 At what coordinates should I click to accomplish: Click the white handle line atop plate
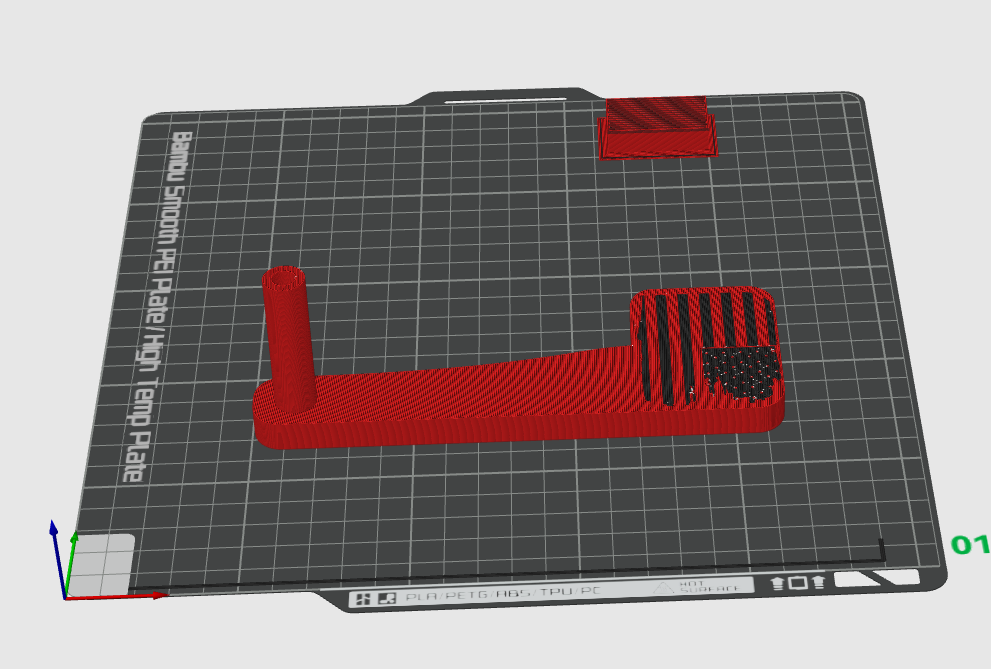[505, 100]
